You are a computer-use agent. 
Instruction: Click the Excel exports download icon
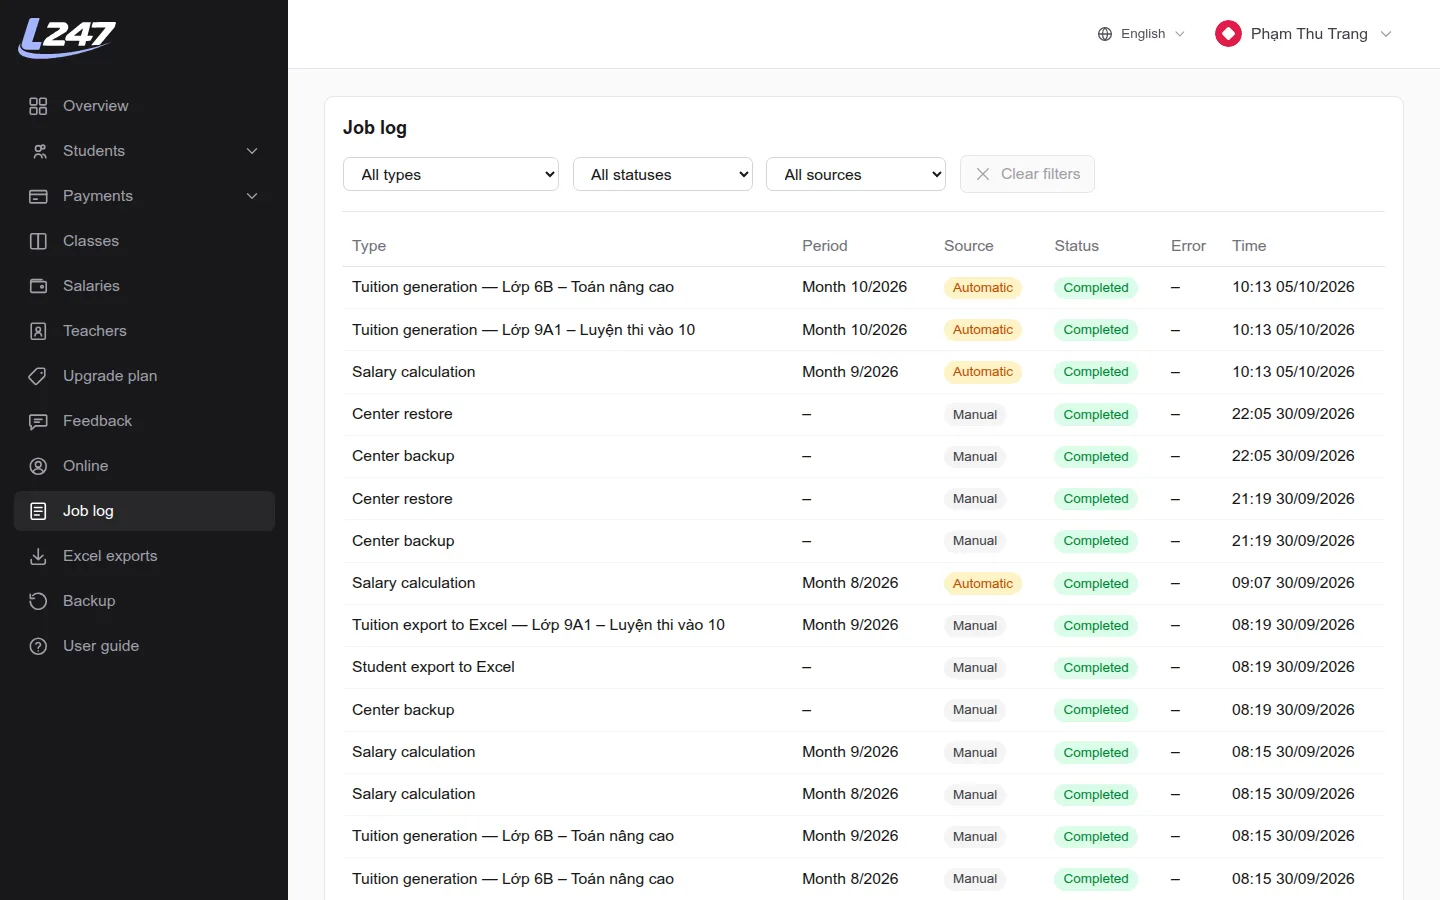pyautogui.click(x=38, y=556)
